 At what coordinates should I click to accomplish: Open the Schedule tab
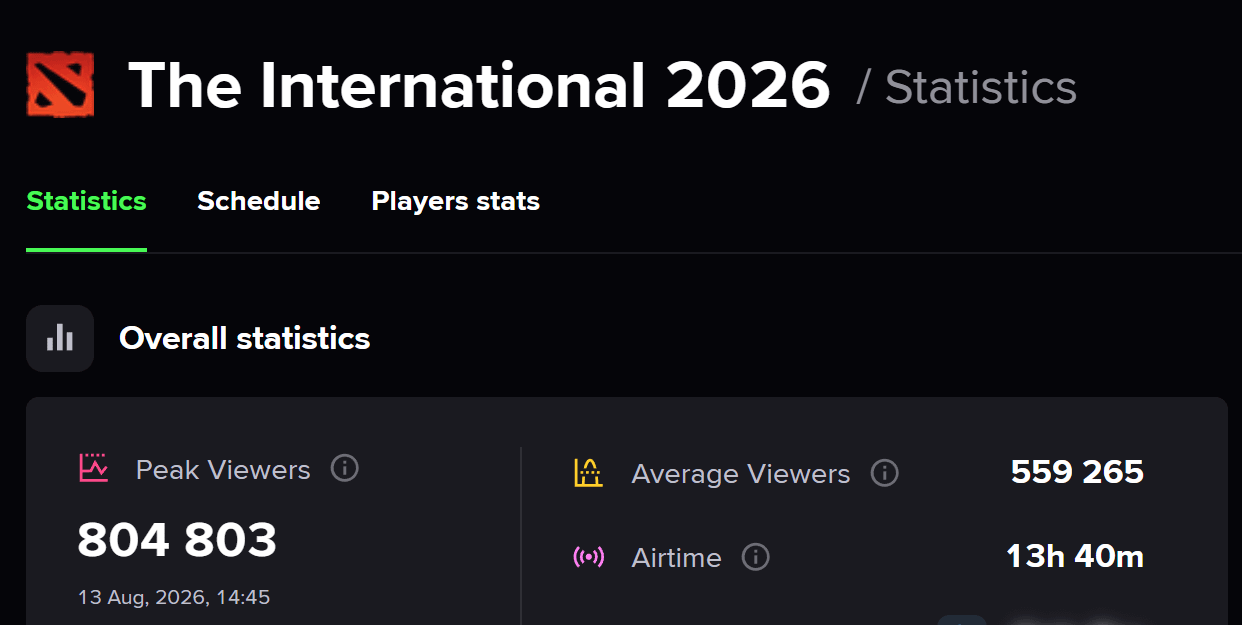coord(258,201)
